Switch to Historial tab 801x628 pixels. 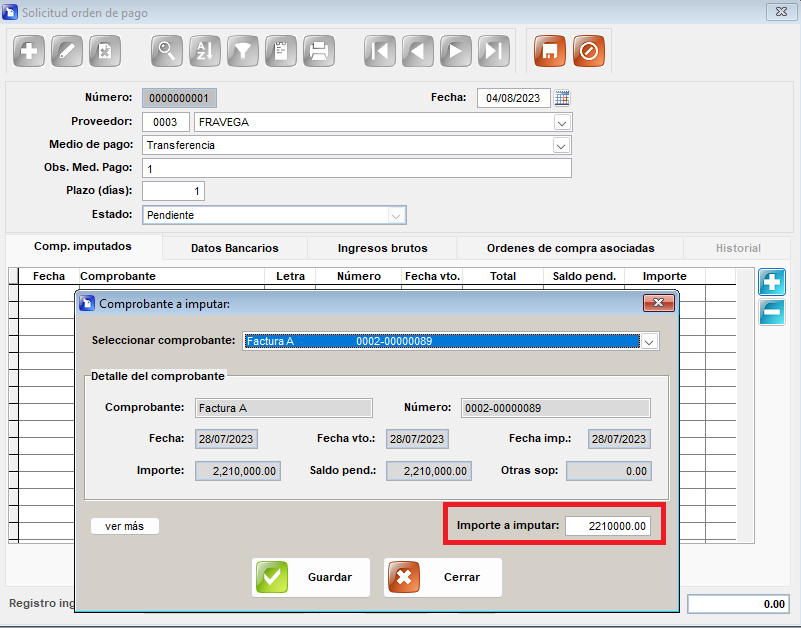pyautogui.click(x=738, y=248)
